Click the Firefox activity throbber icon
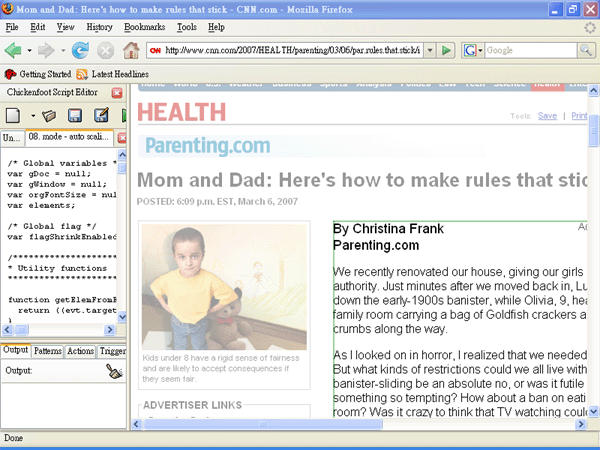This screenshot has width=600, height=450. [590, 28]
